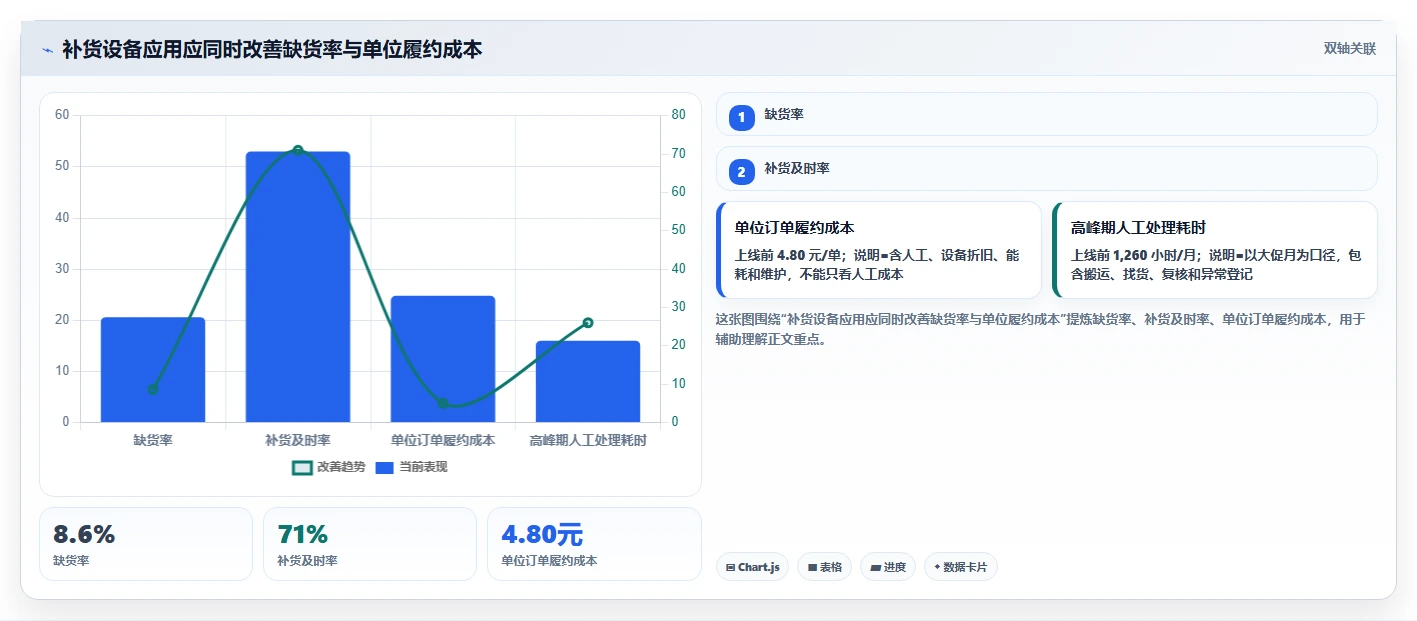
Task: Click the 高峰期人工处理耗时 blue bar
Action: tap(588, 381)
